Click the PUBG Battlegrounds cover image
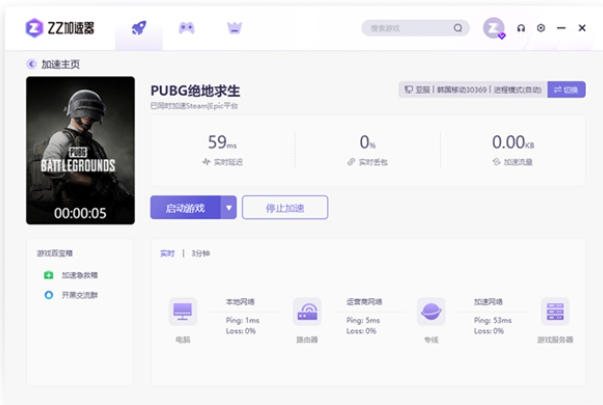 tap(80, 150)
